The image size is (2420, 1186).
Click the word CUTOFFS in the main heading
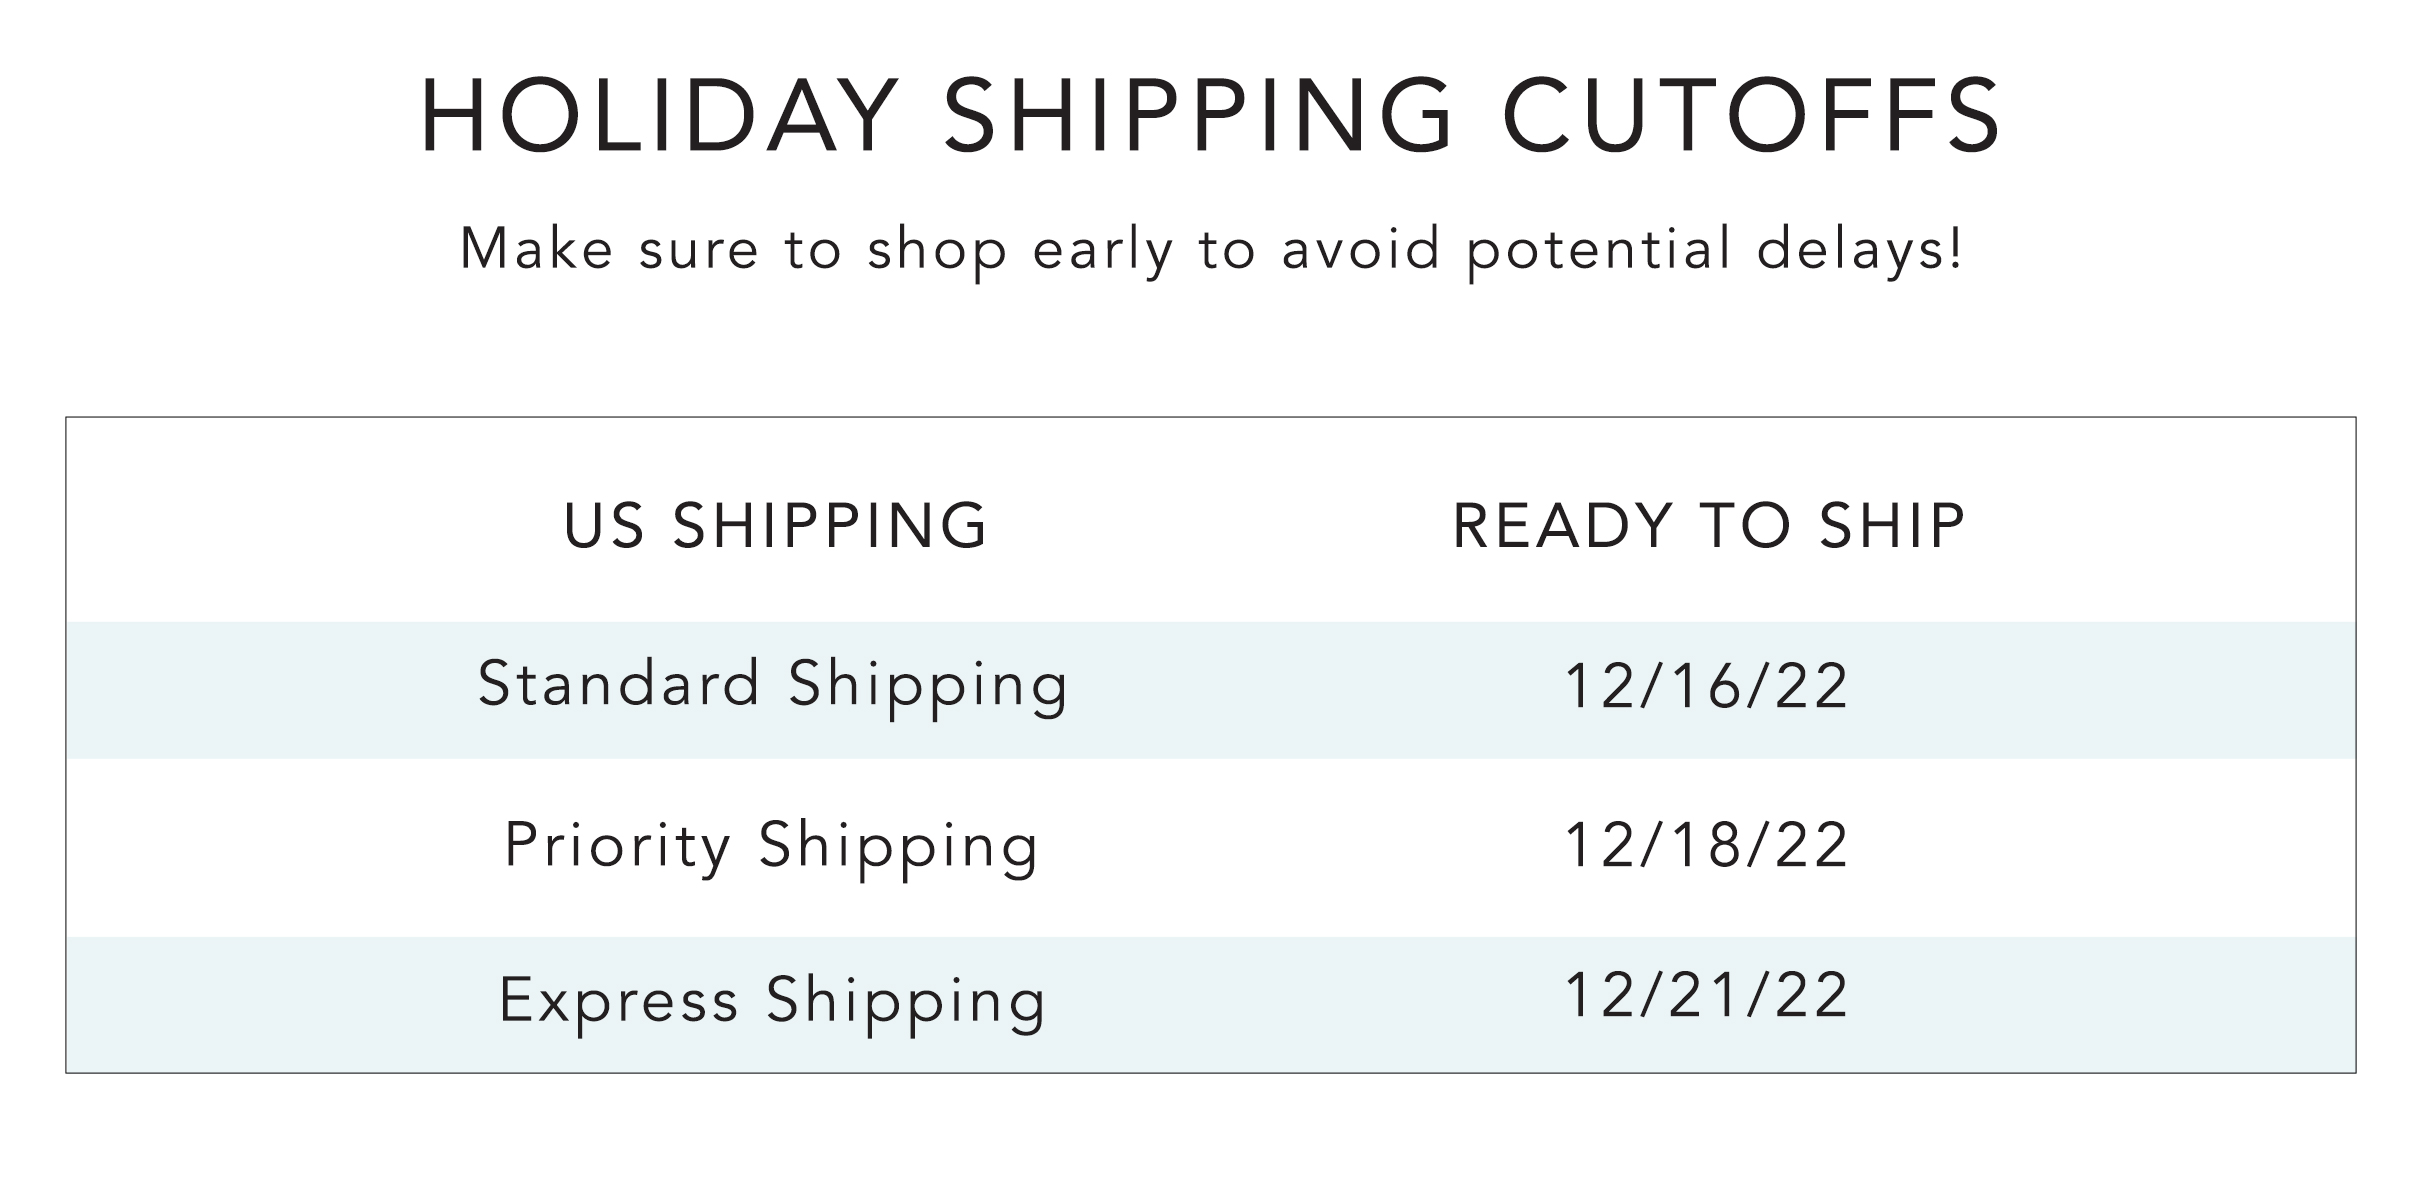click(x=1752, y=115)
